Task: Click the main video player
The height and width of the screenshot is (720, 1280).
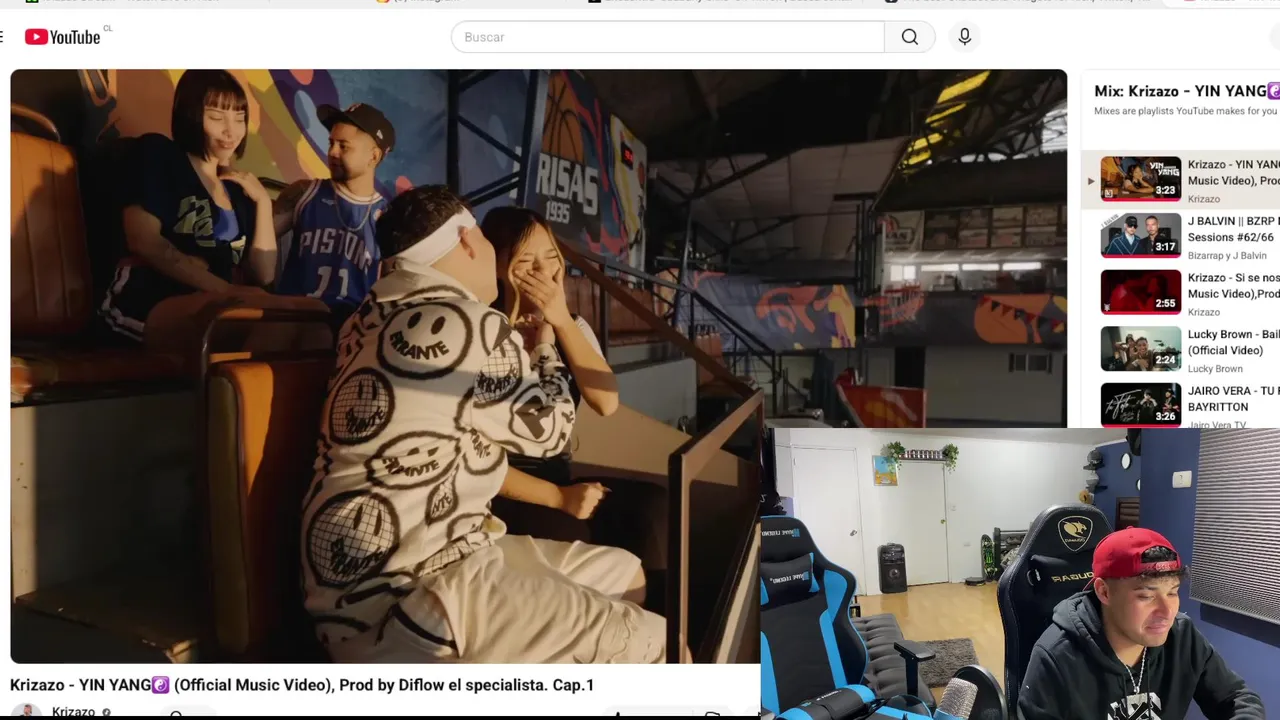Action: pos(538,366)
